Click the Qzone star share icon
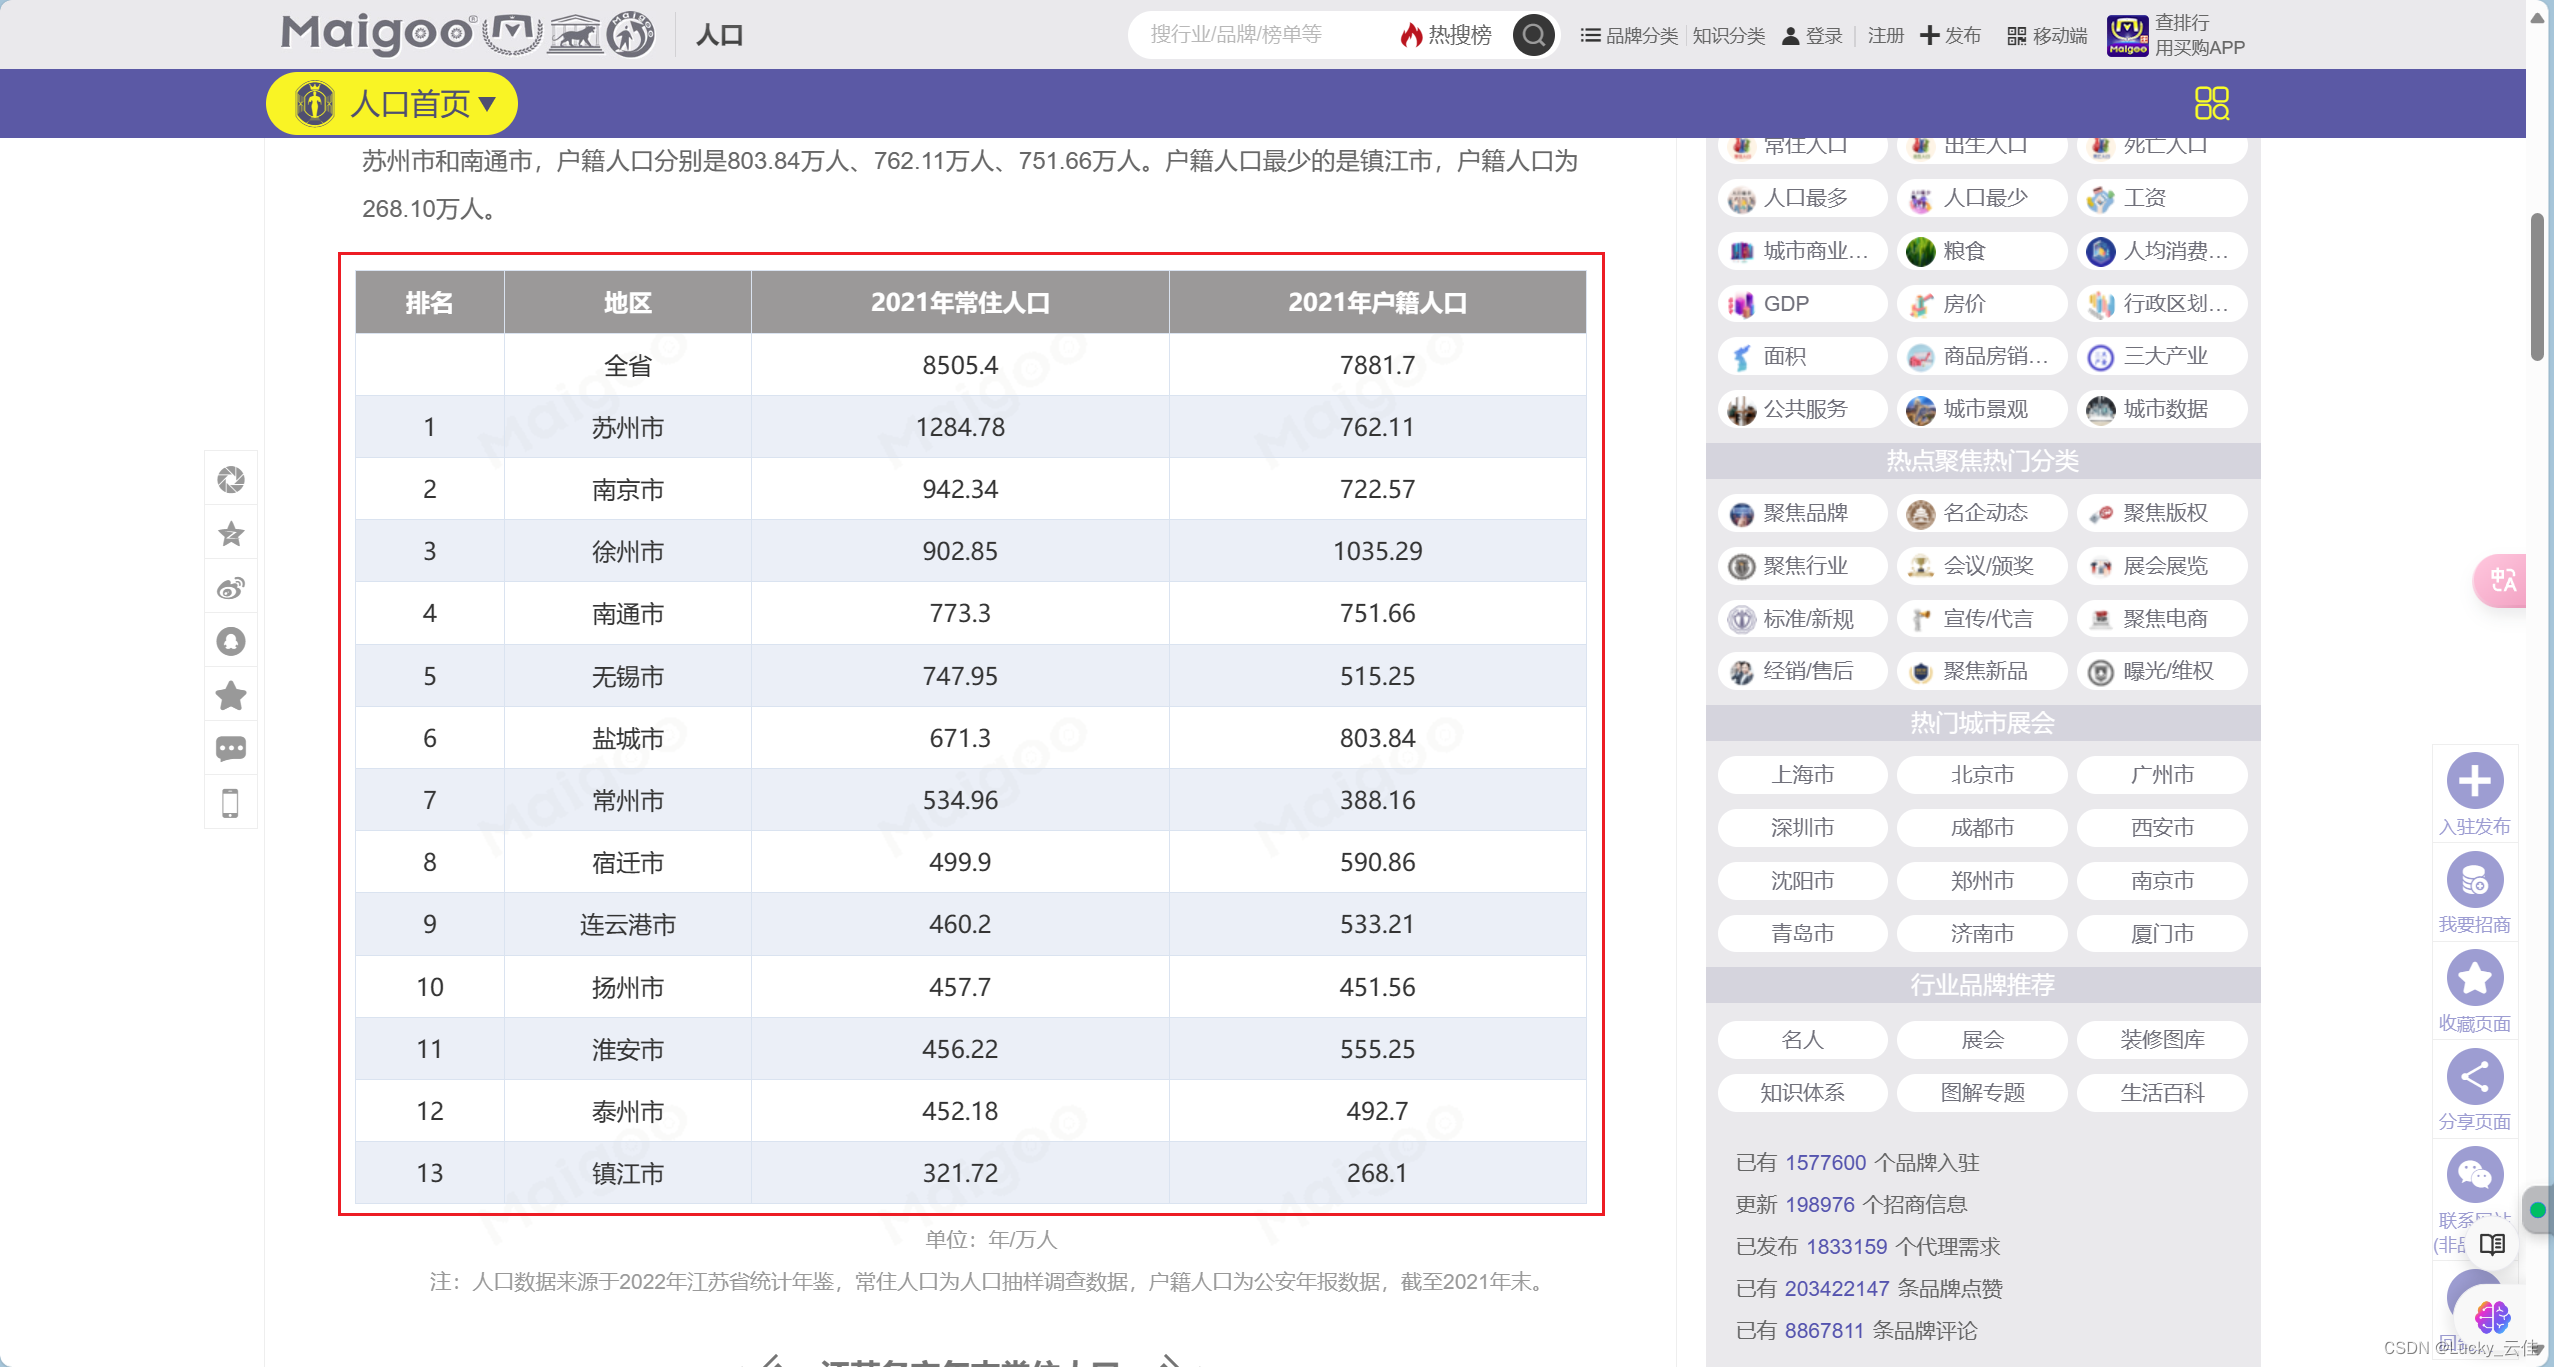Screen dimensions: 2554x1367 [231, 534]
